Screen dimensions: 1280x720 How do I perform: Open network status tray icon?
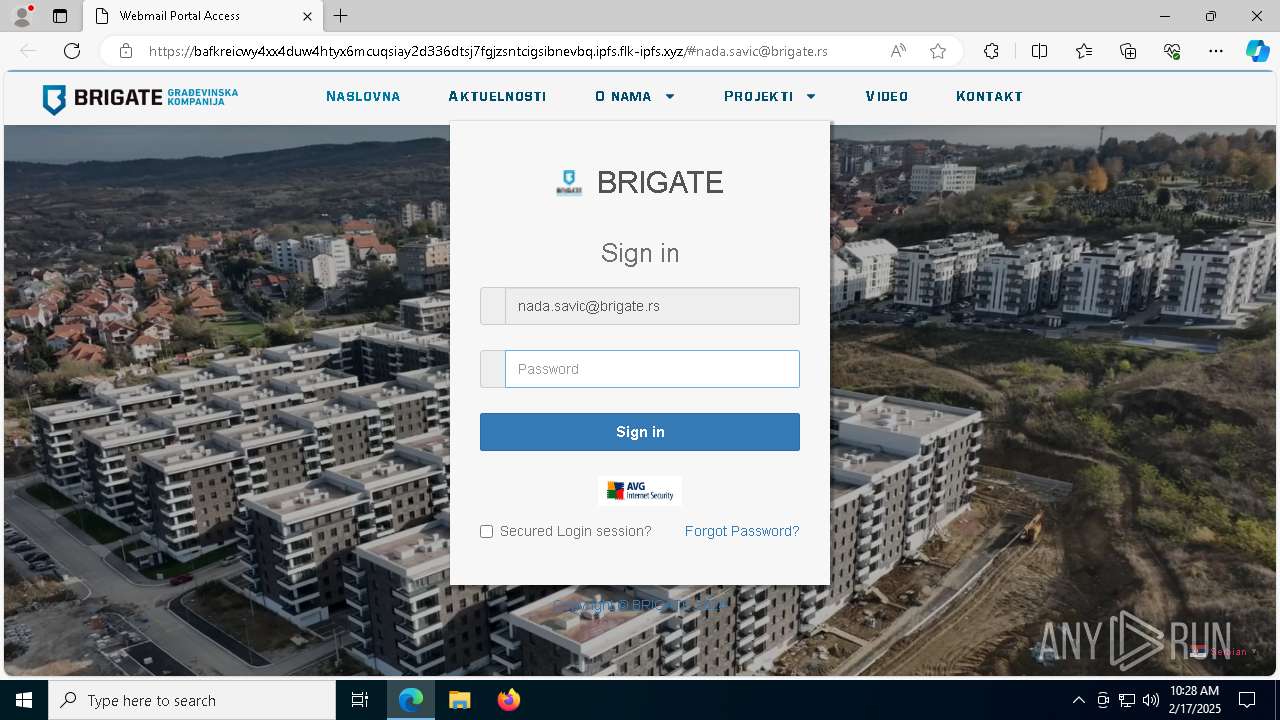click(x=1127, y=700)
